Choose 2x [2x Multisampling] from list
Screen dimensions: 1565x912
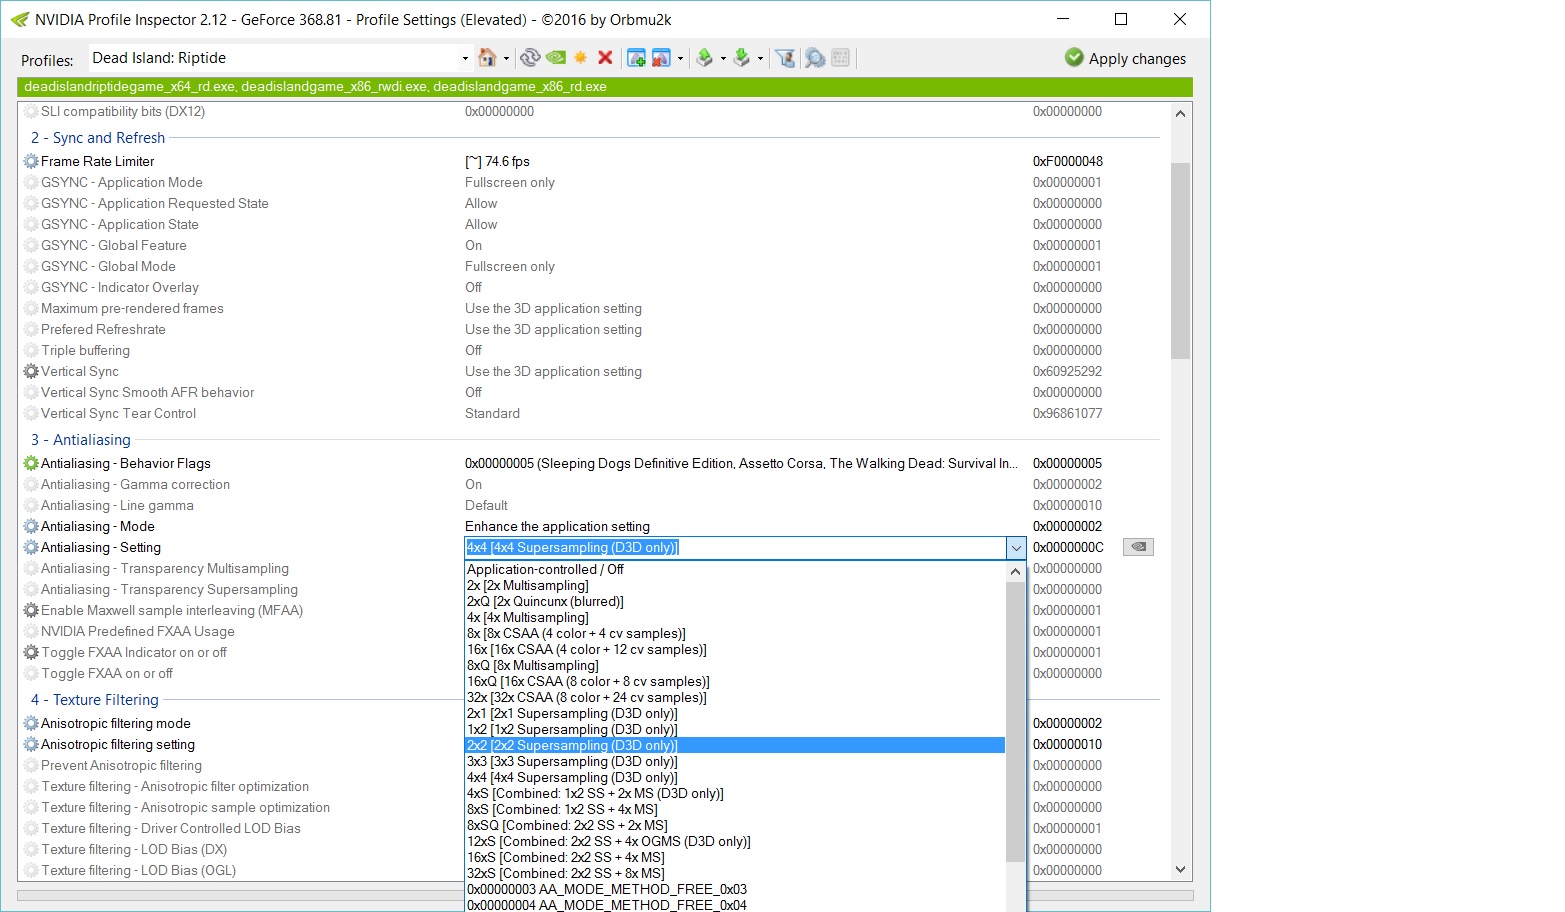point(735,585)
